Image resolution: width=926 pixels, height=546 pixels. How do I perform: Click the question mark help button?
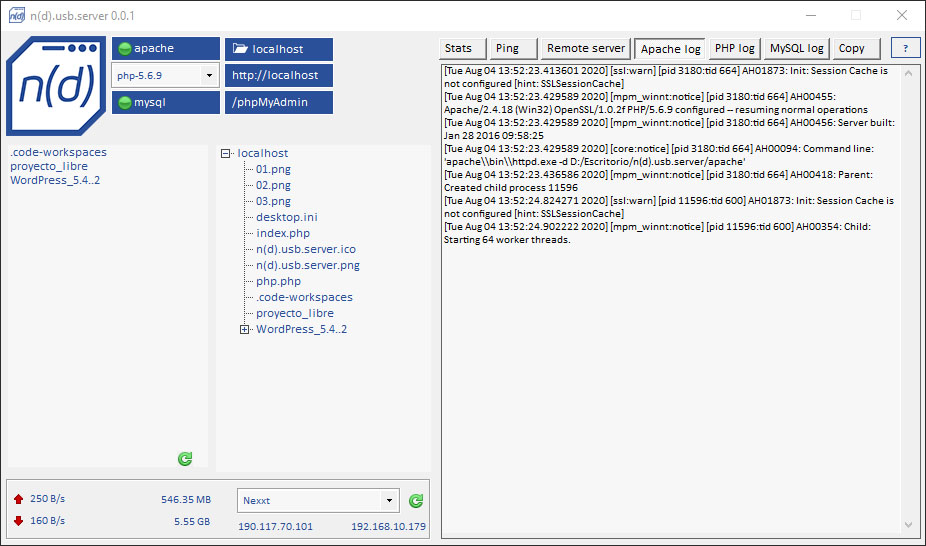point(905,48)
